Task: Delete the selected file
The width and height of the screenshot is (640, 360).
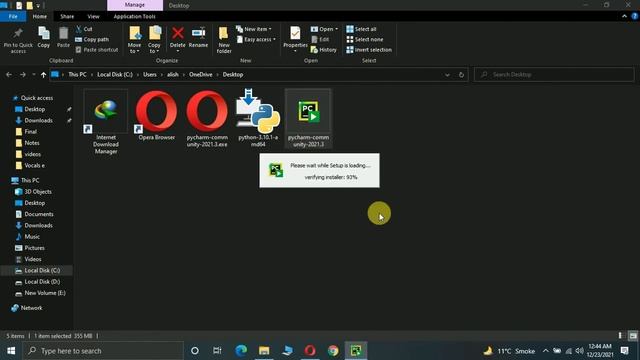Action: tap(178, 38)
